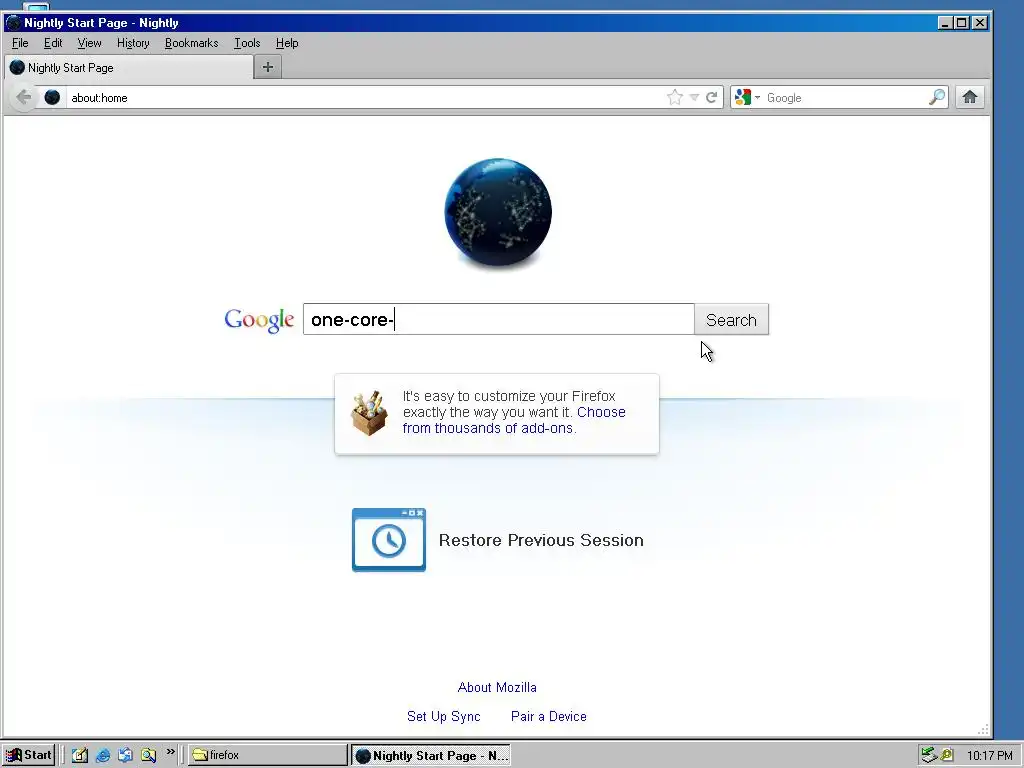Reload the page with refresh icon
Screen dimensions: 1024x768
tap(711, 97)
